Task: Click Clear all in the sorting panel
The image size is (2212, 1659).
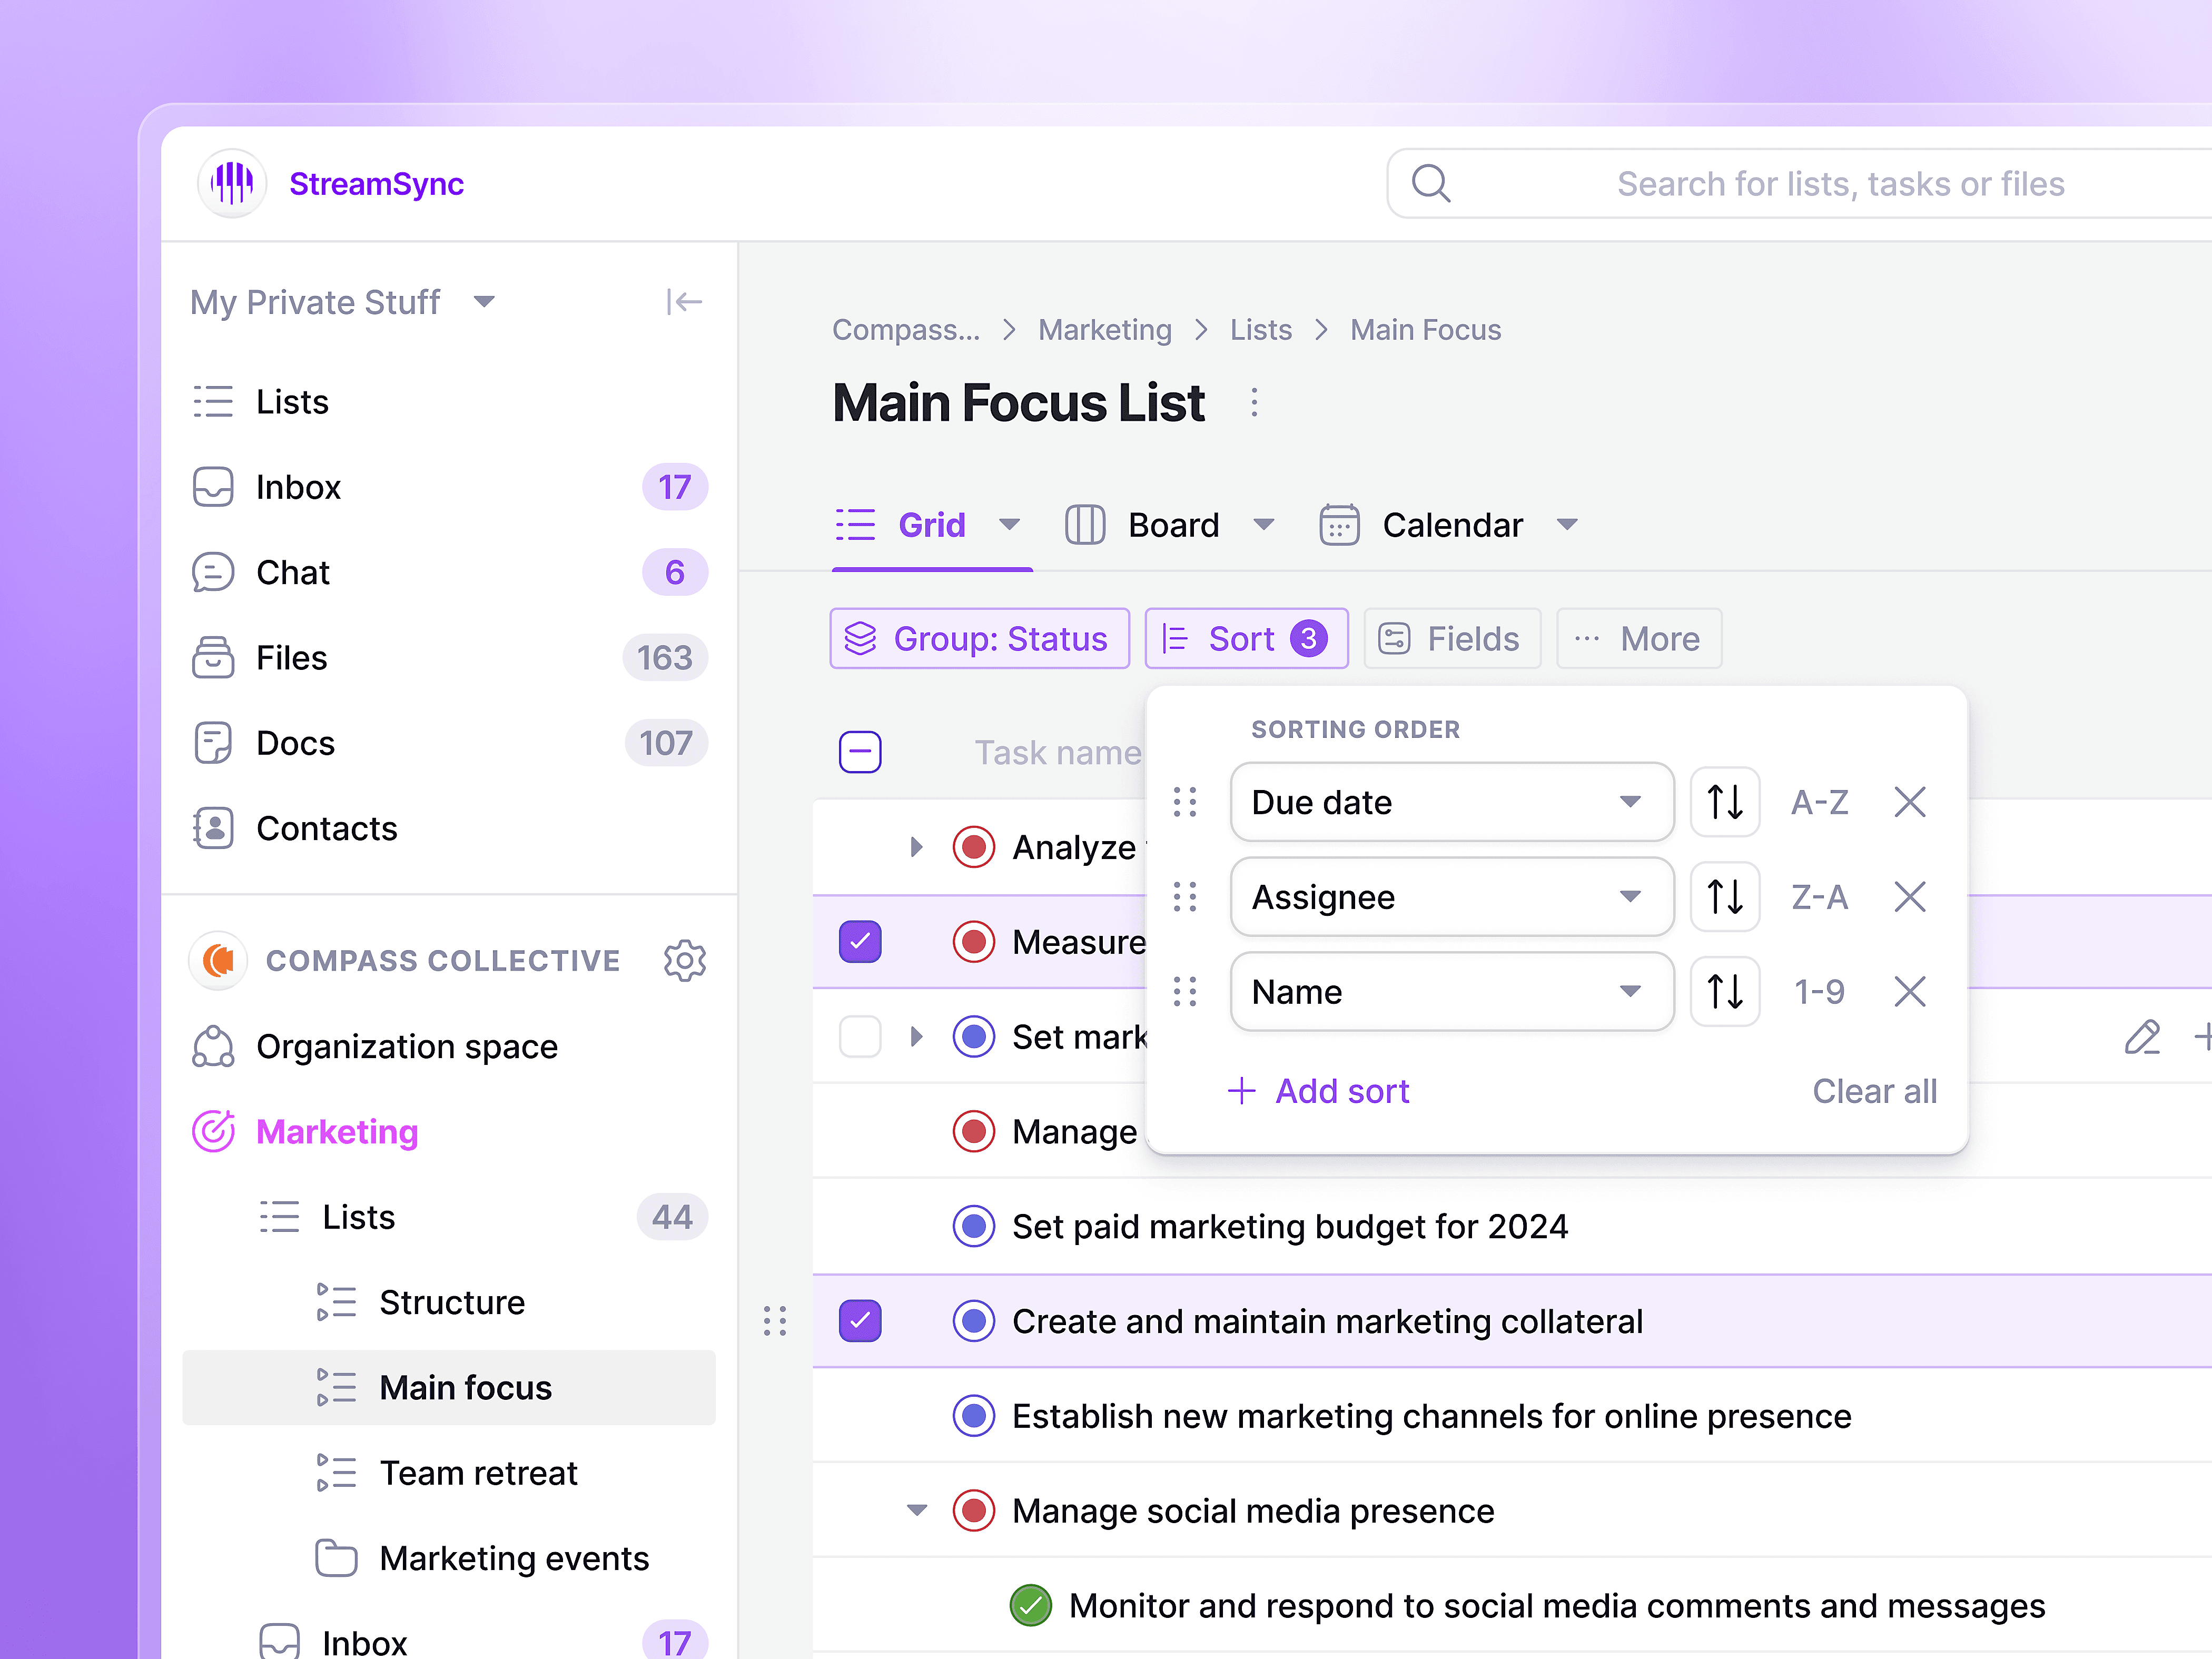Action: click(x=1874, y=1091)
